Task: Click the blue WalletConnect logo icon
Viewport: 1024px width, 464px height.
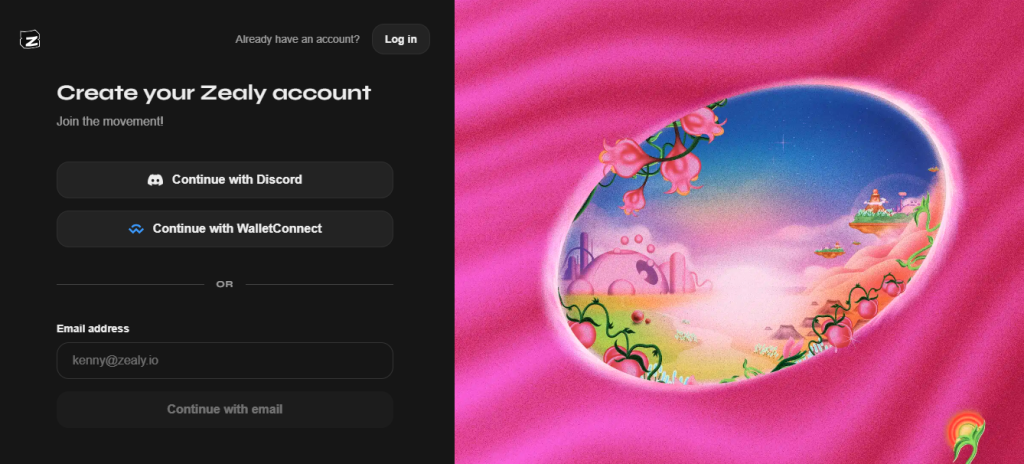Action: [x=136, y=229]
